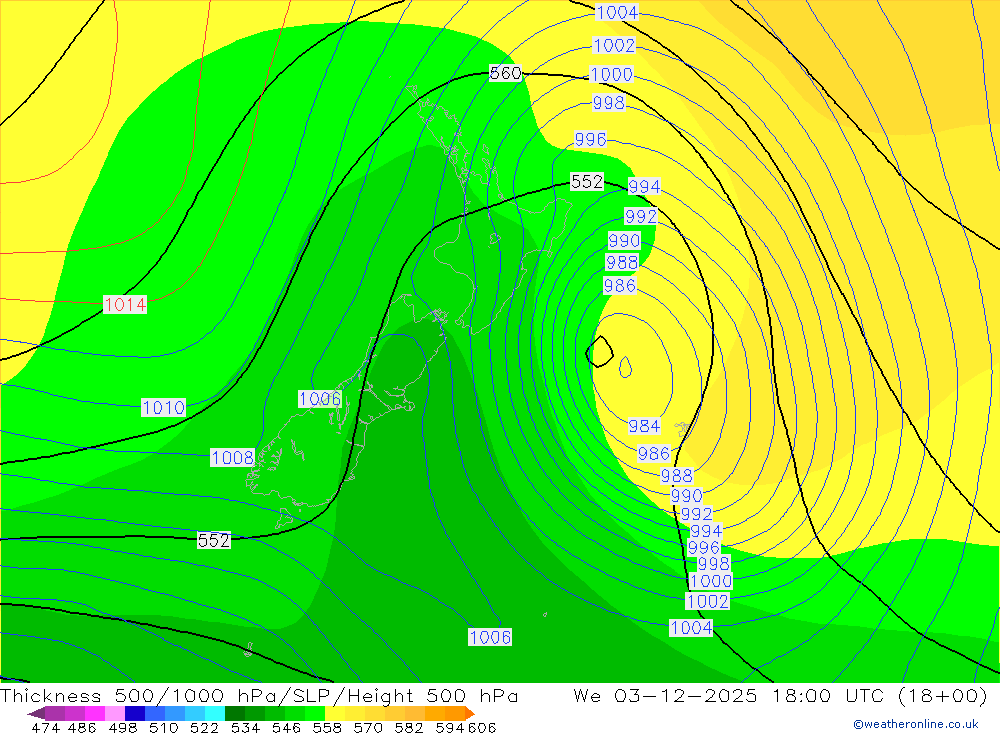Image resolution: width=1000 pixels, height=733 pixels.
Task: Click the 560 height contour label
Action: [x=506, y=73]
